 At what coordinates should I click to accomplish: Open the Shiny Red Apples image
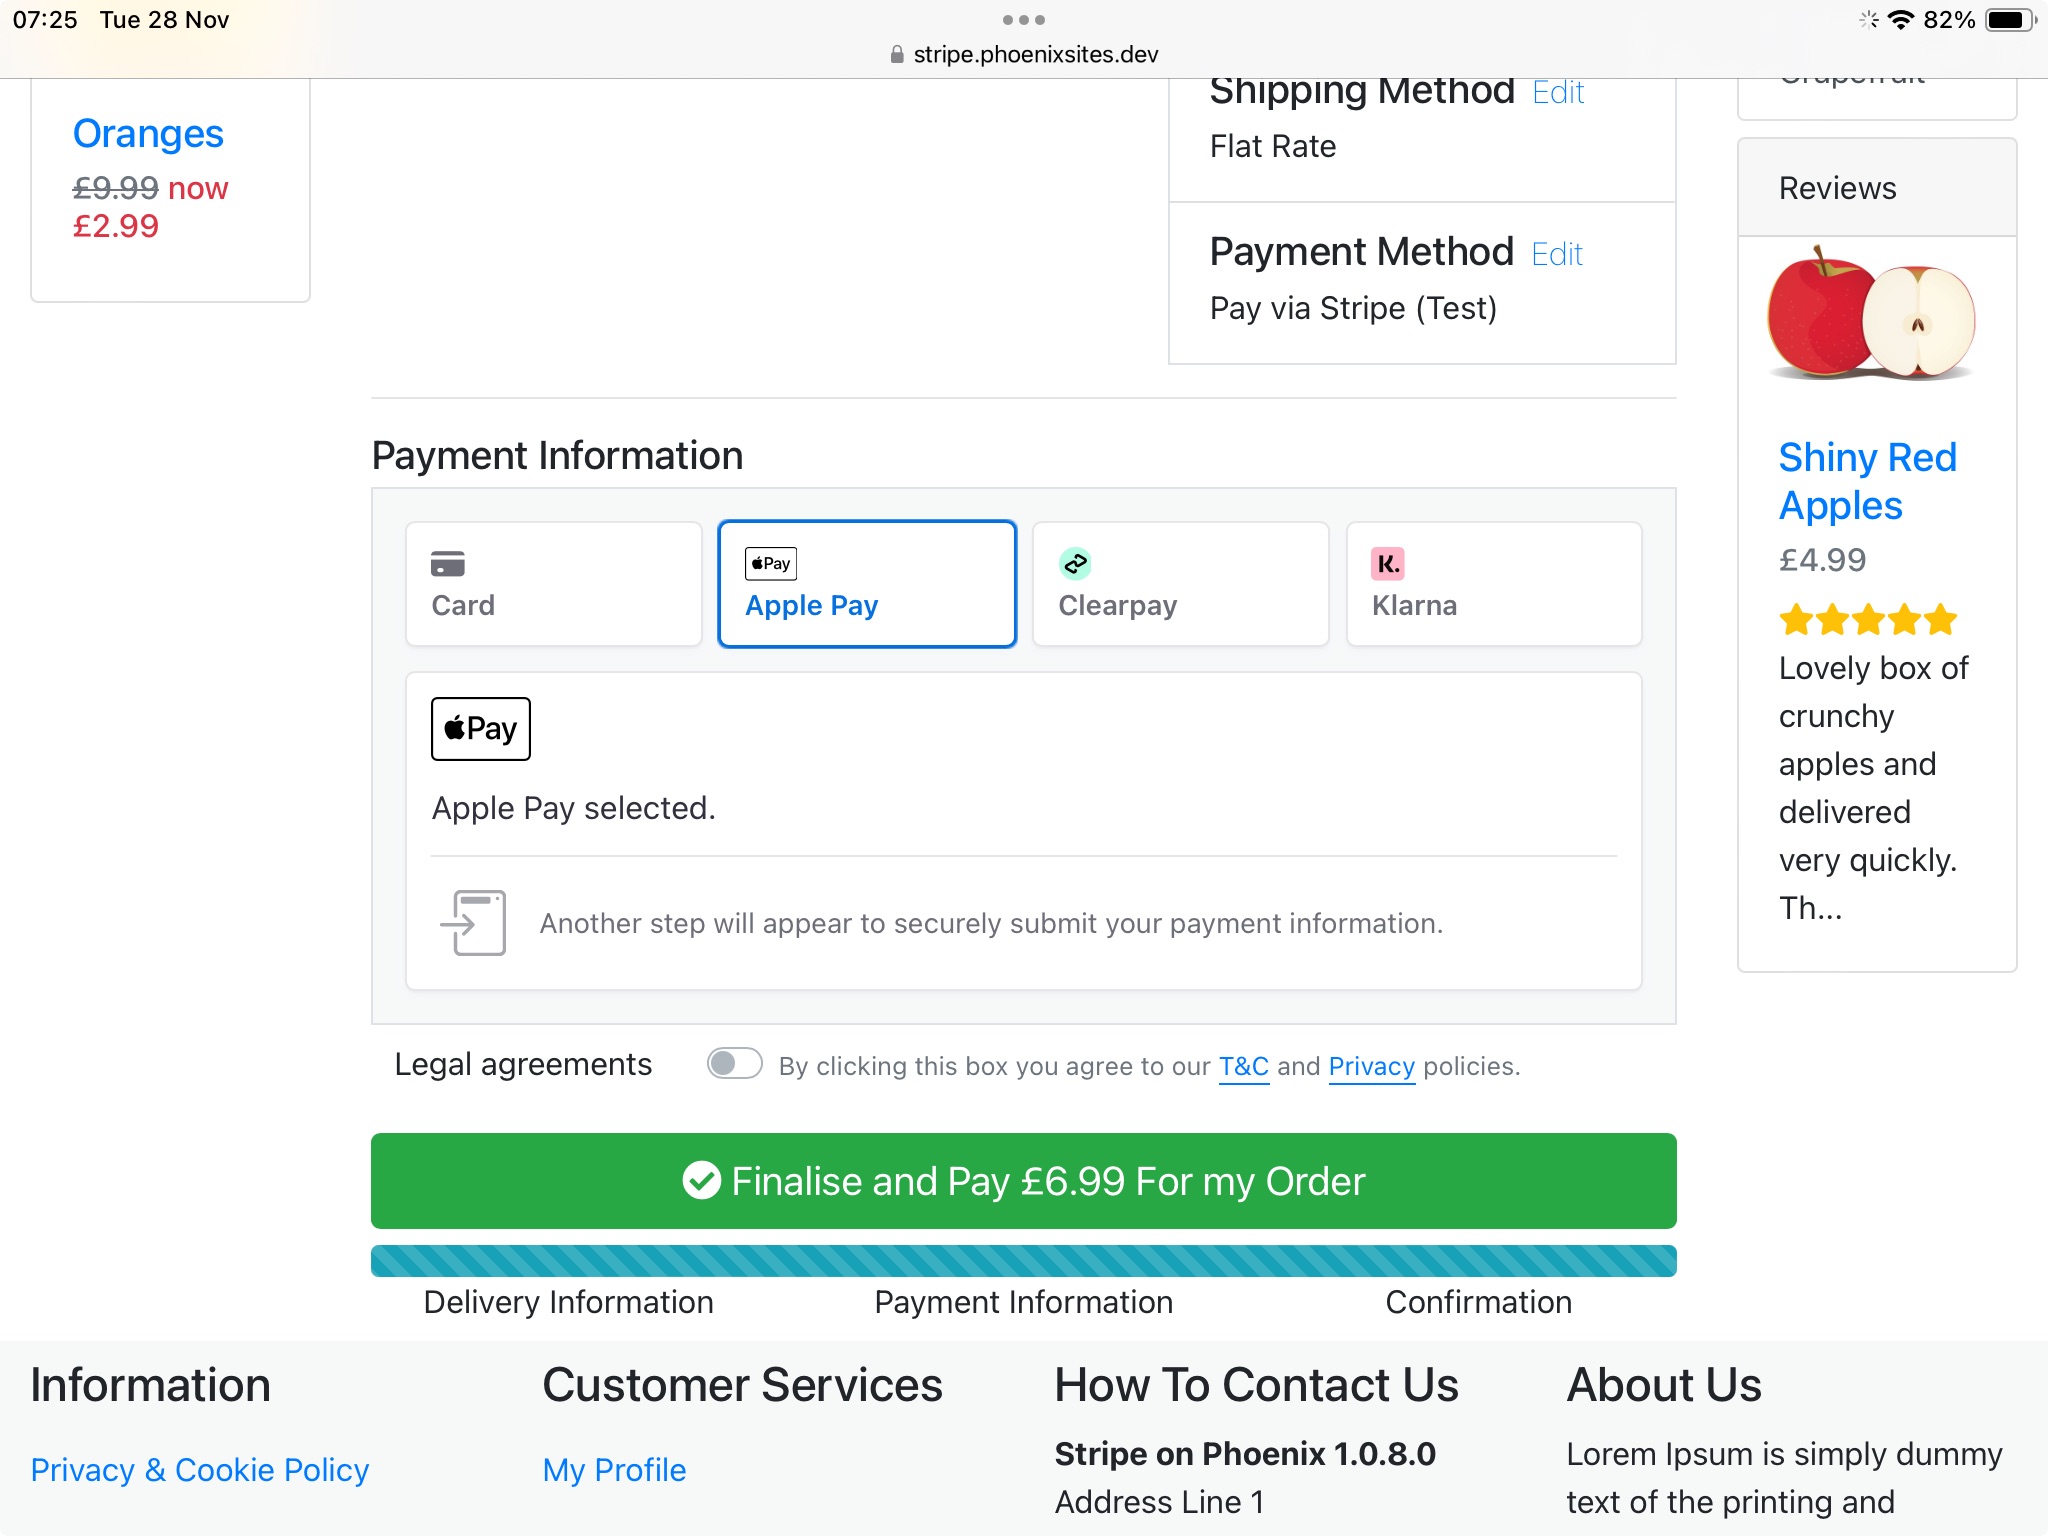point(1871,313)
